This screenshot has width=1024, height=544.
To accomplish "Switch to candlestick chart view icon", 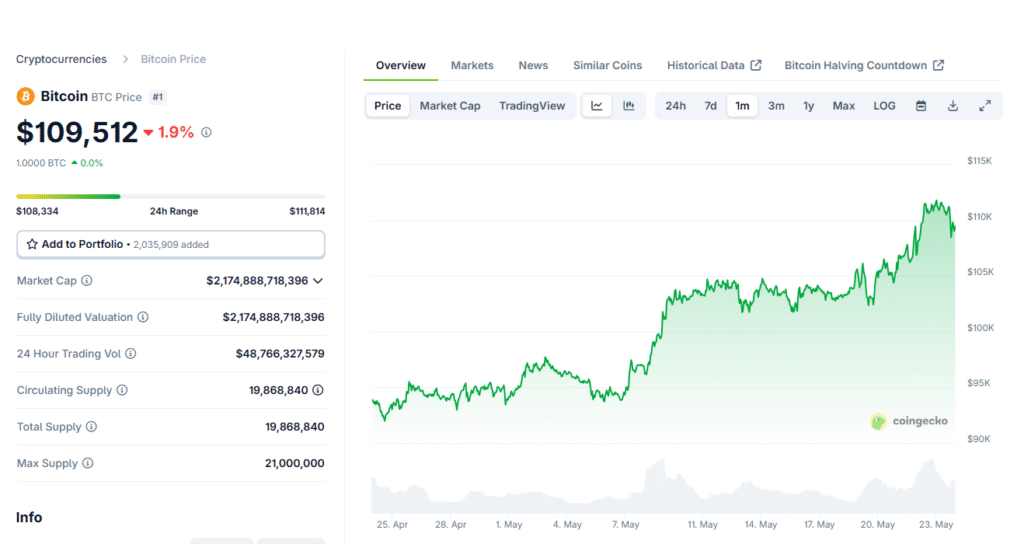I will 629,106.
